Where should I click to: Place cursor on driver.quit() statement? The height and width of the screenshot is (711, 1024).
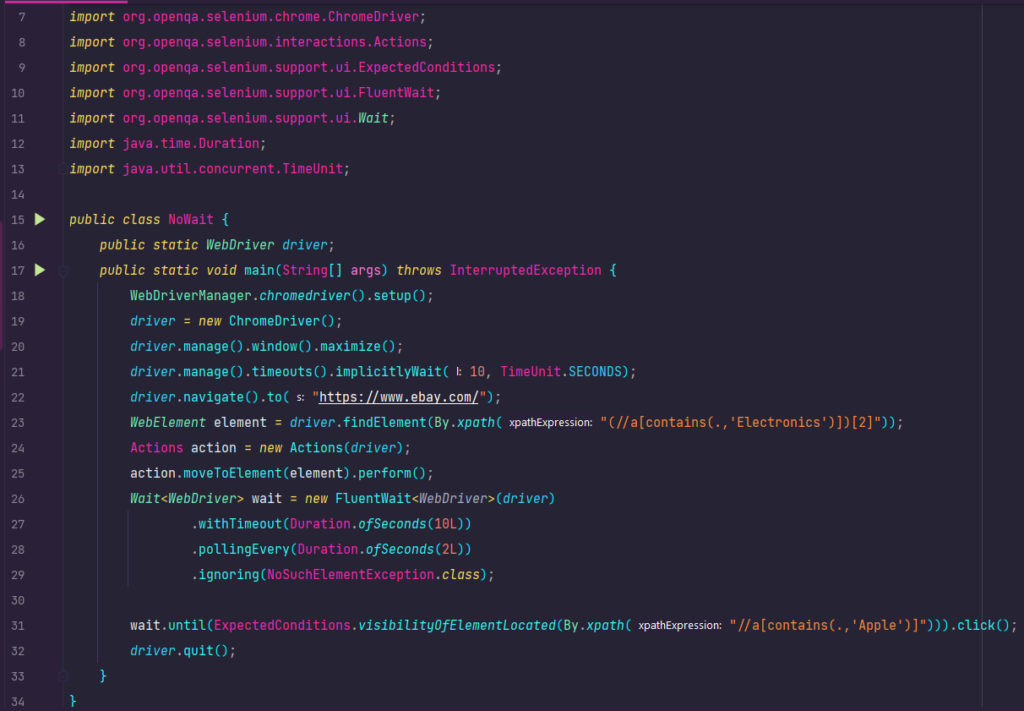pyautogui.click(x=182, y=651)
